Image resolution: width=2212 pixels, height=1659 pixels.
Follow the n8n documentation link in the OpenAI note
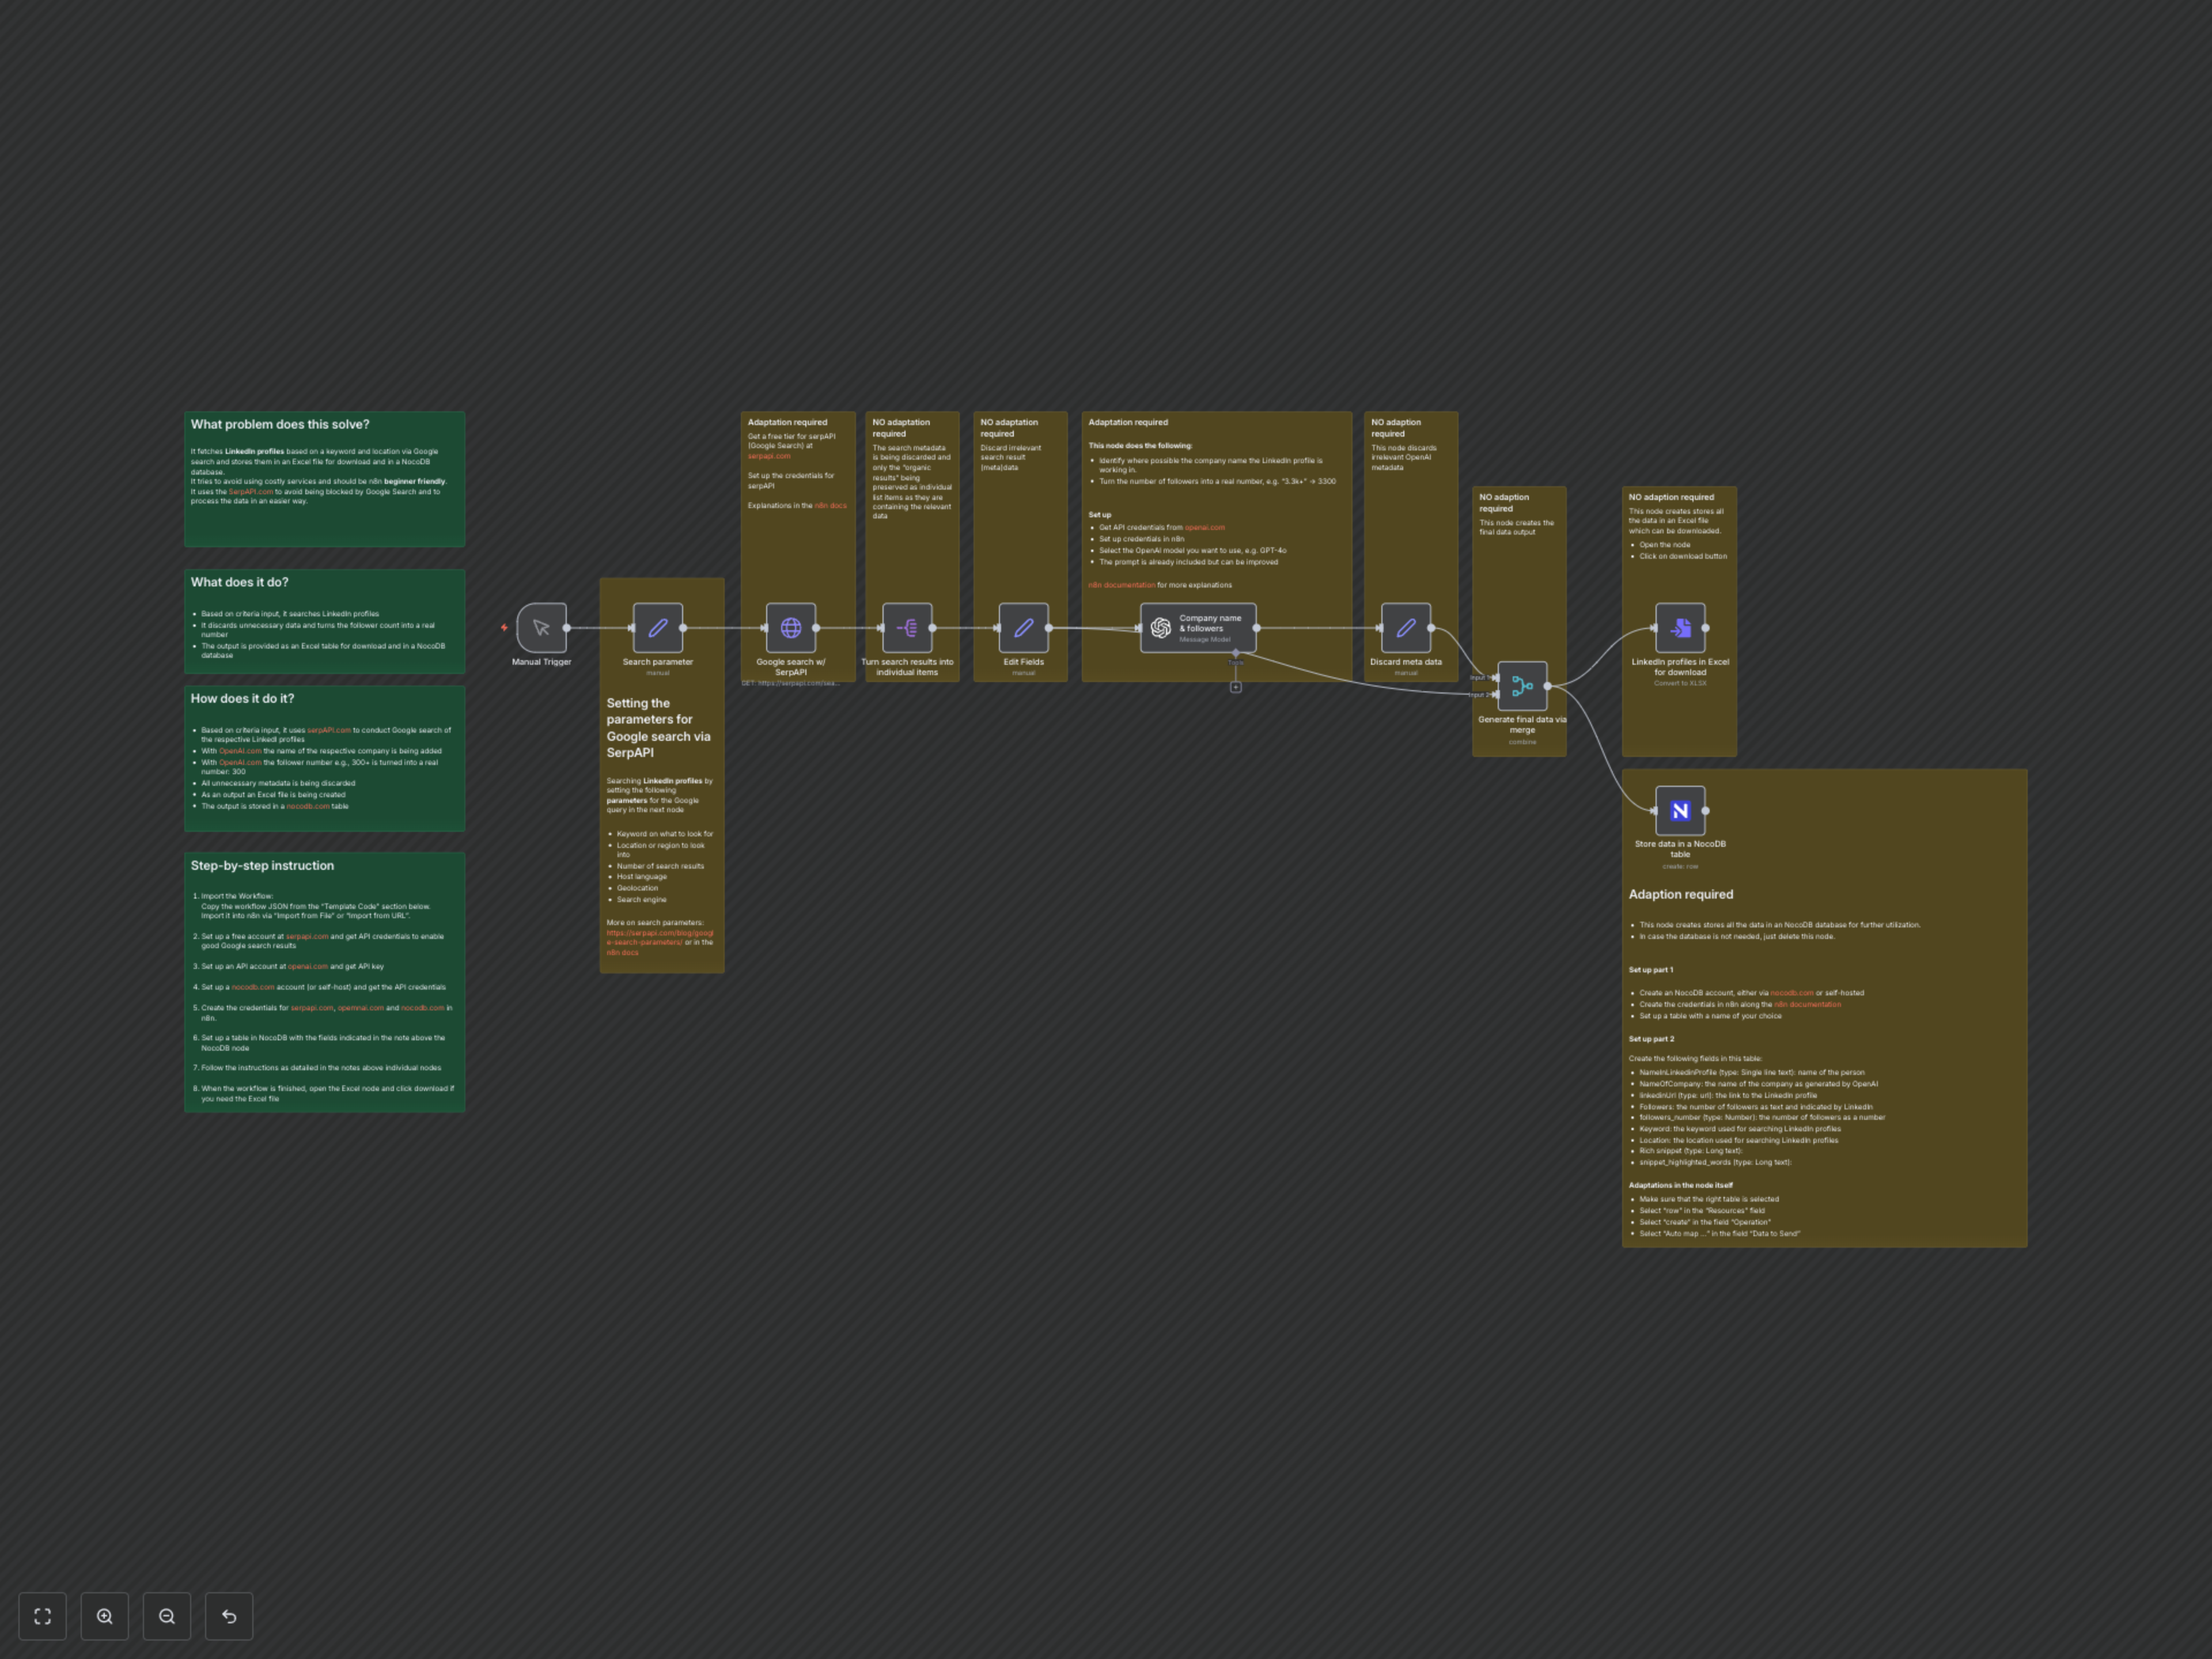click(1121, 585)
